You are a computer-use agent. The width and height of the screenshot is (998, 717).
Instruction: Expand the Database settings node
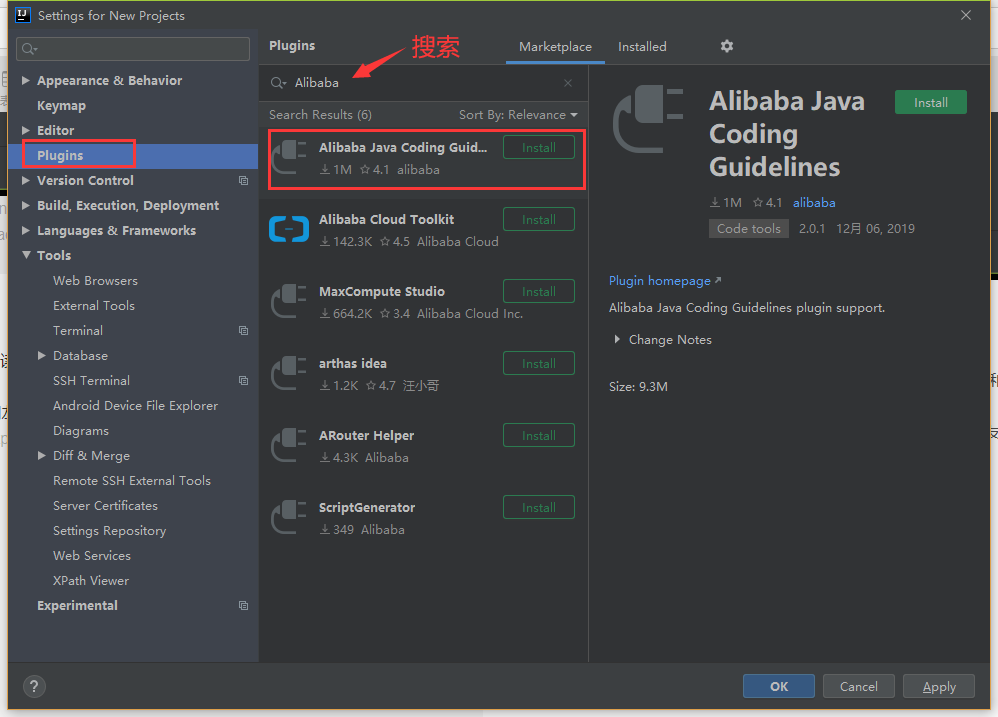pyautogui.click(x=41, y=355)
